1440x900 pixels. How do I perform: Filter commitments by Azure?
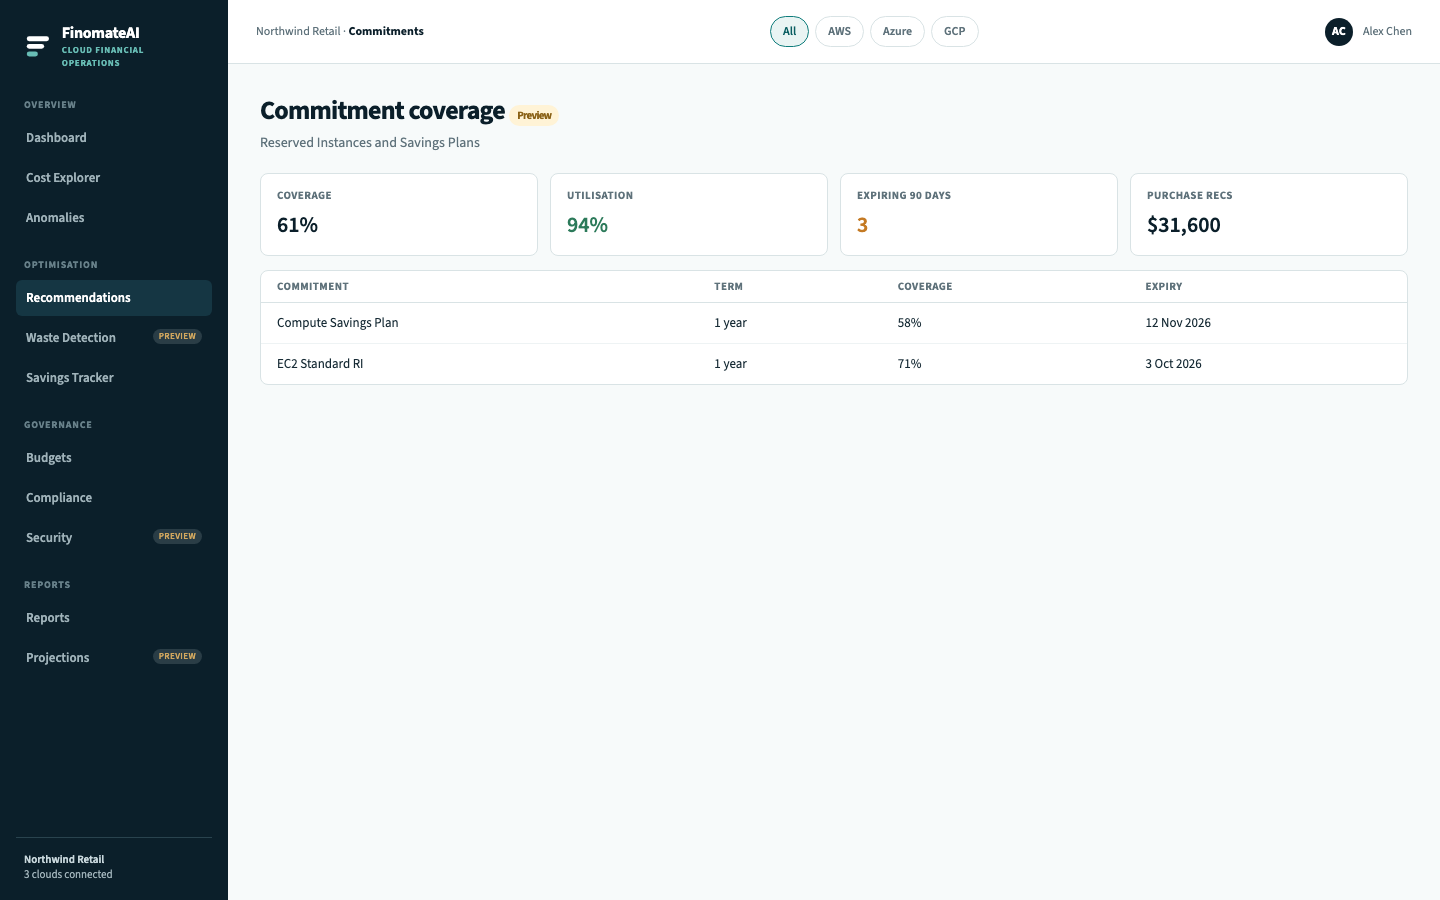tap(897, 32)
